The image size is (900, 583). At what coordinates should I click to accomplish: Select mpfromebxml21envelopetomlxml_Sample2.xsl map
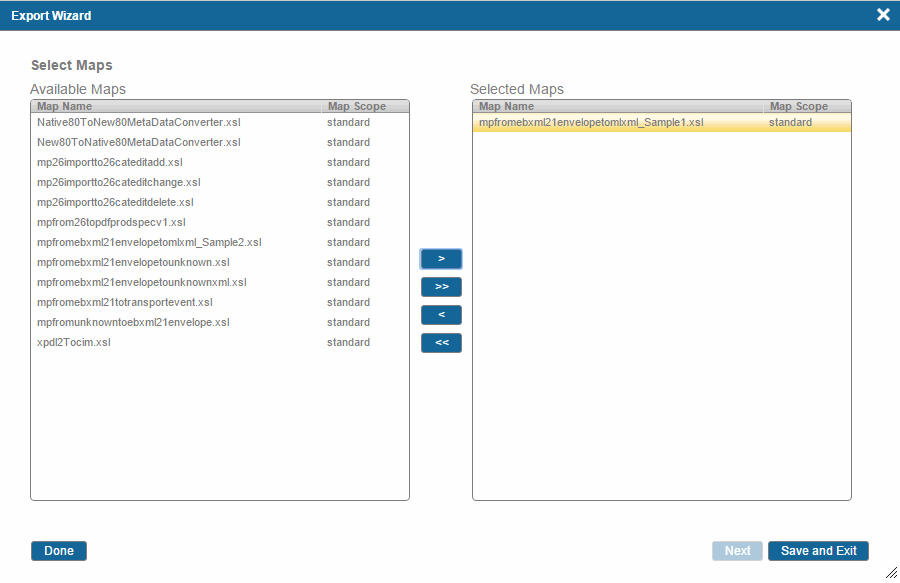(x=220, y=242)
